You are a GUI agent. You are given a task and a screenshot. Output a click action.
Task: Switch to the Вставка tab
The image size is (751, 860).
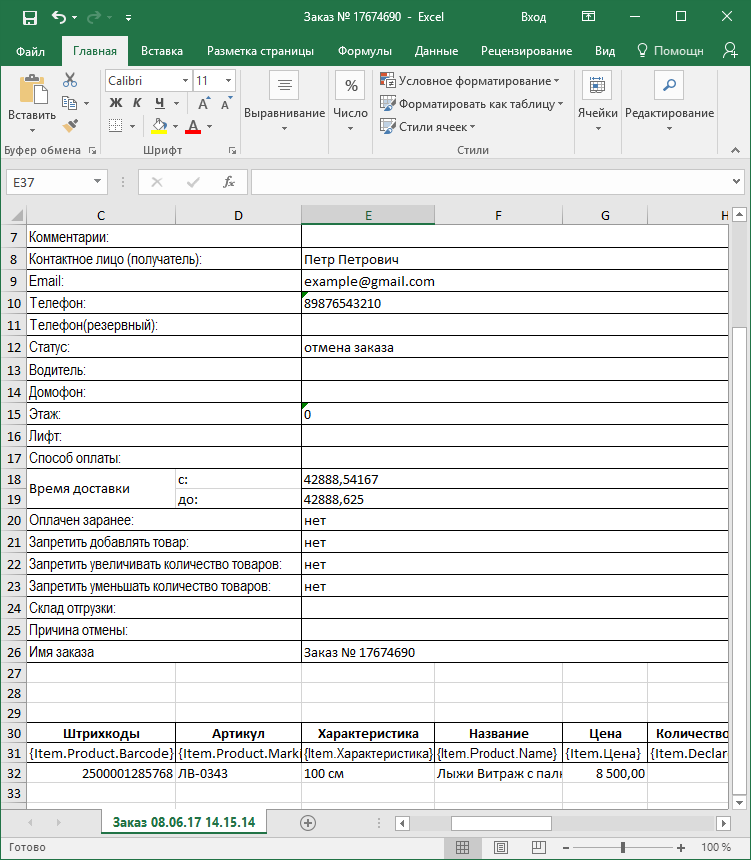tap(162, 51)
